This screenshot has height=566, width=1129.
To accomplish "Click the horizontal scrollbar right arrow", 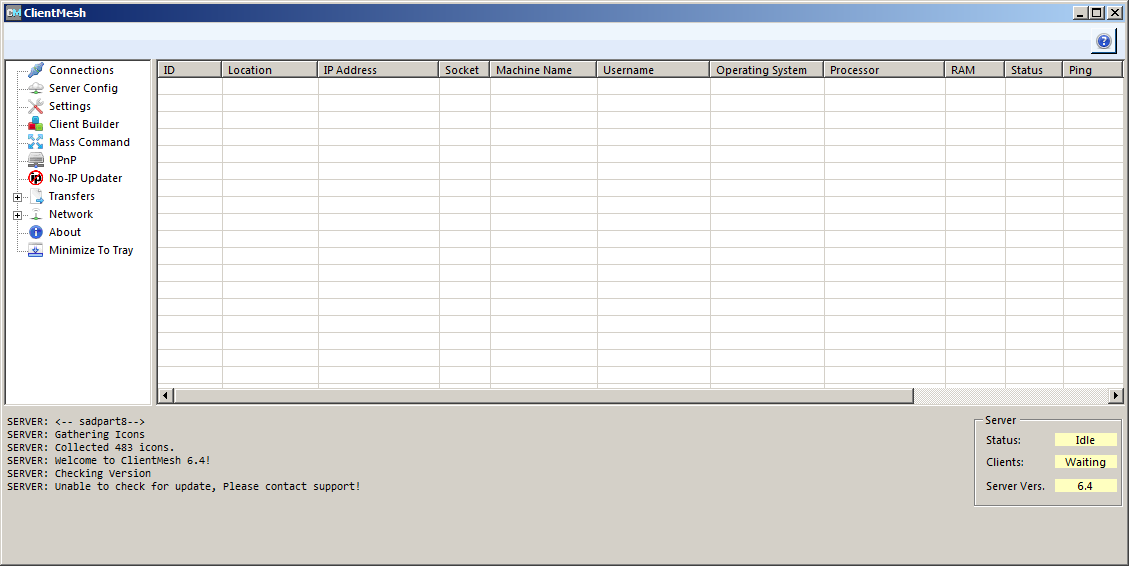I will click(x=1116, y=396).
